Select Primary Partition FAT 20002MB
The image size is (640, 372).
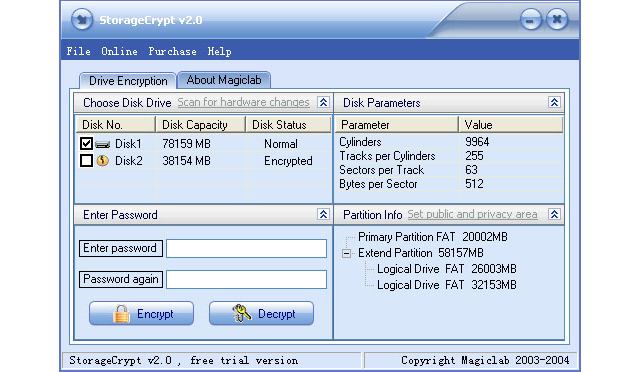(x=433, y=237)
